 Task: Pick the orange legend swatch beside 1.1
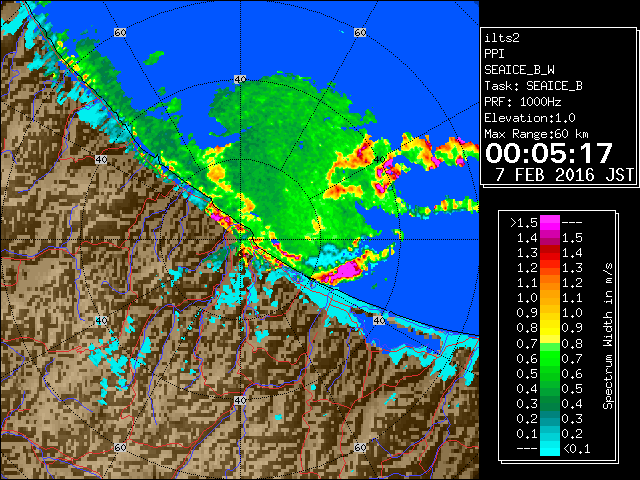550,283
